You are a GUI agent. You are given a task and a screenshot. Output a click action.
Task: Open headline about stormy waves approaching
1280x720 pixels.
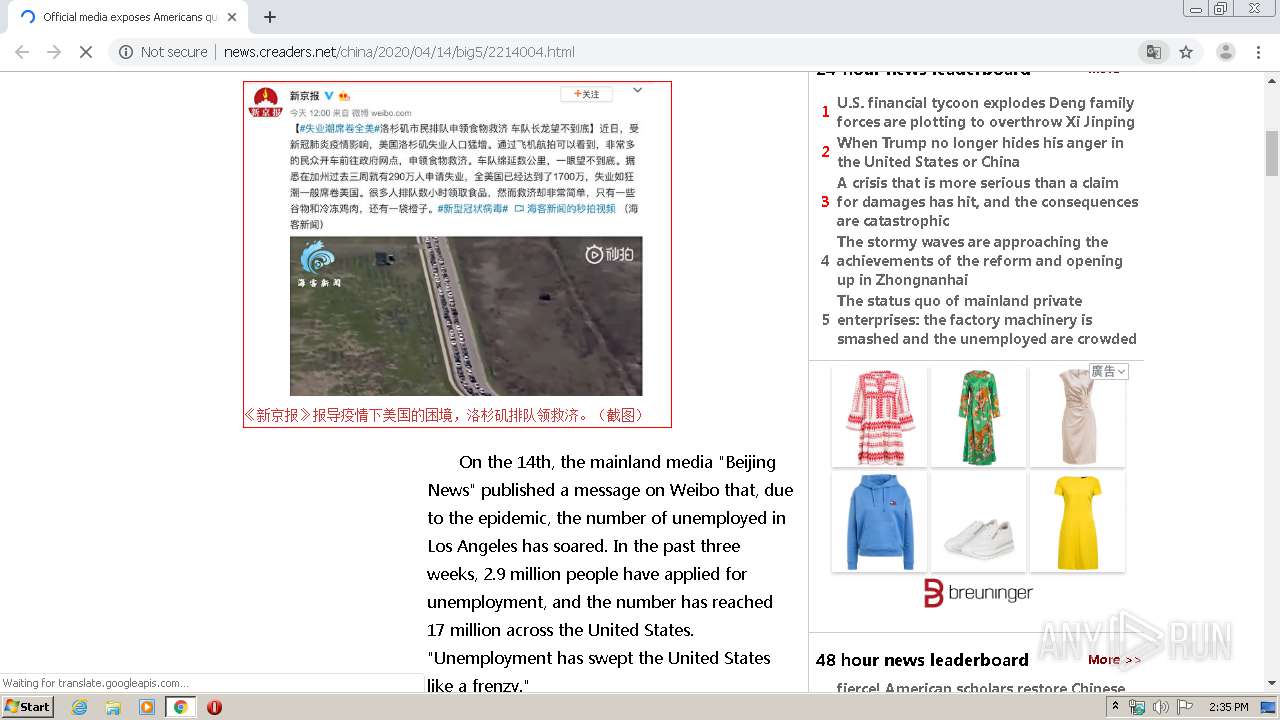[x=979, y=260]
